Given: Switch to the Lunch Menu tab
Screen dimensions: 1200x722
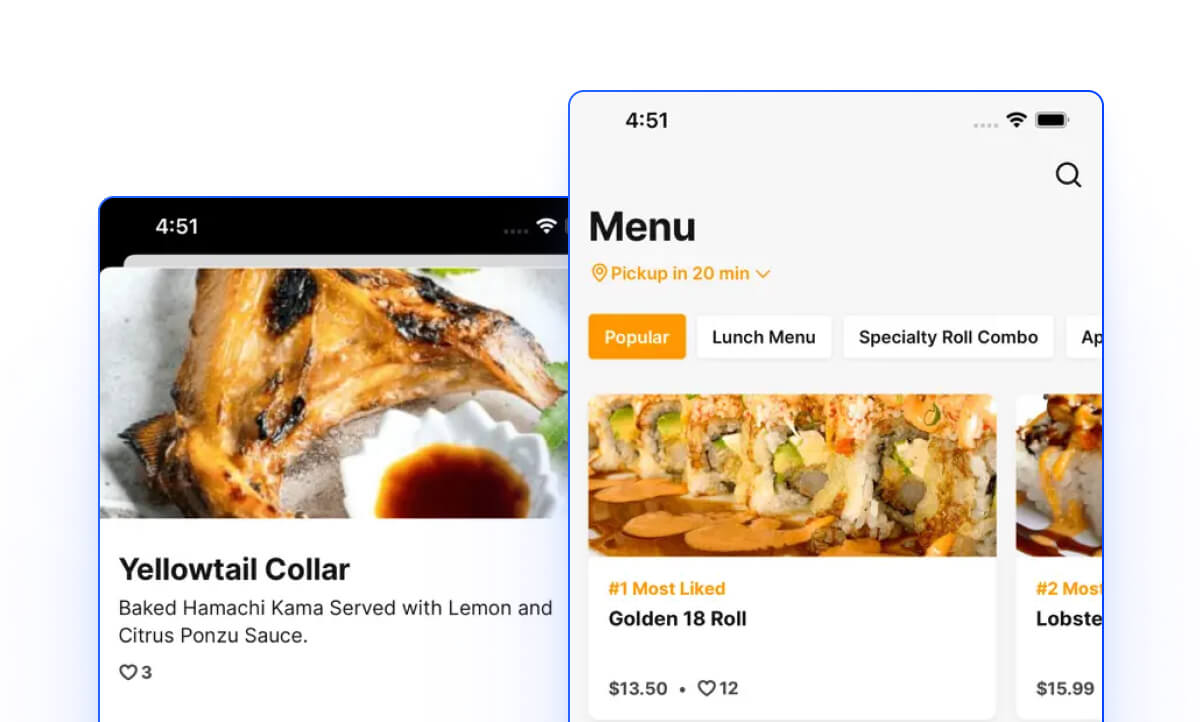Looking at the screenshot, I should tap(764, 337).
